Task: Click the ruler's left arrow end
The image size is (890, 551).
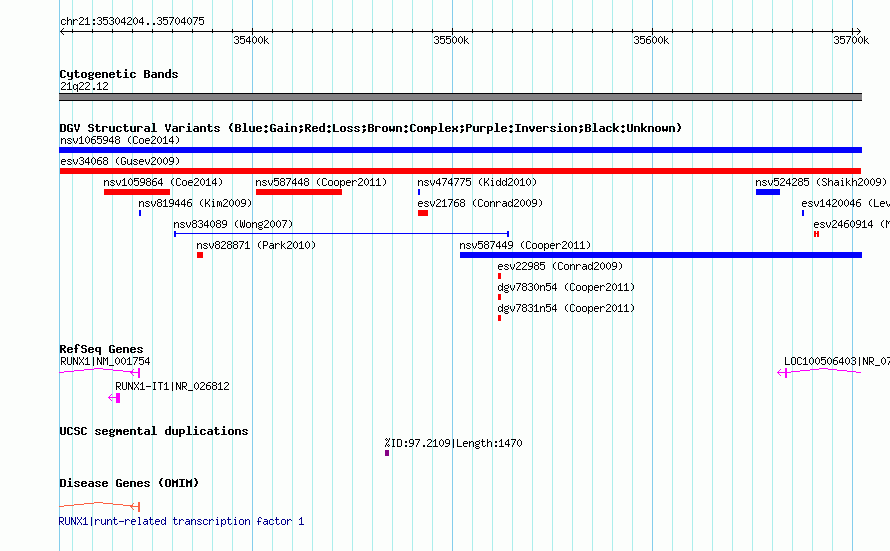Action: pos(62,32)
